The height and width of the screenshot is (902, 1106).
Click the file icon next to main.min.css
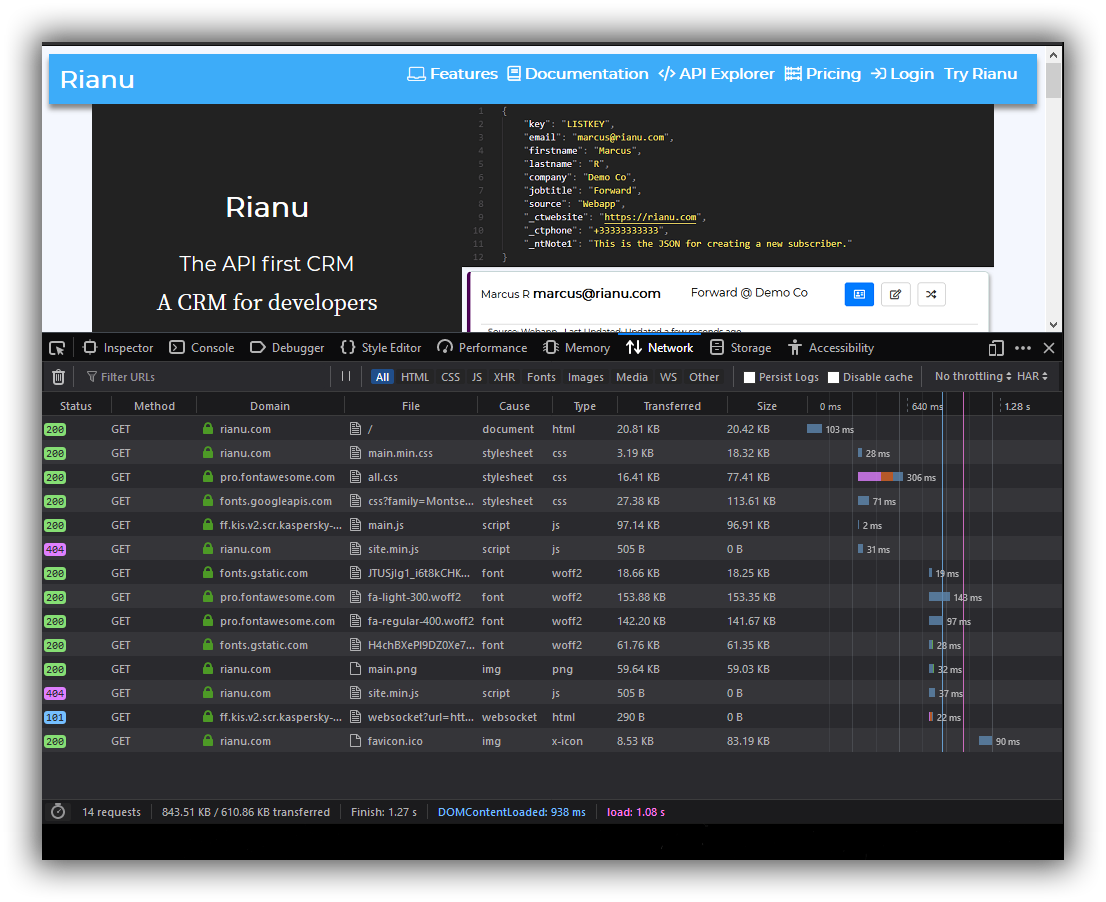[x=356, y=453]
